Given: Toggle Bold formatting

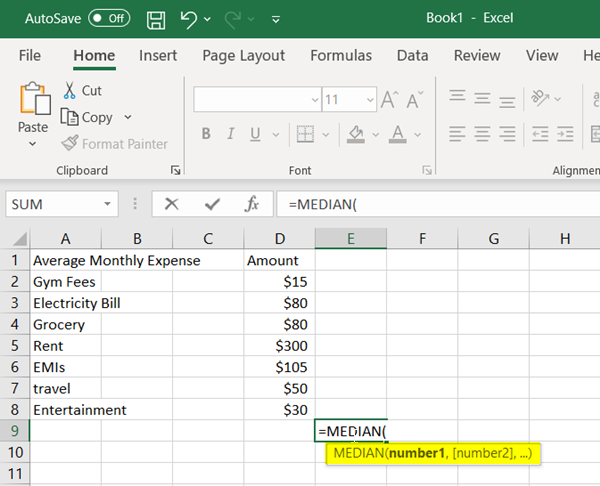Looking at the screenshot, I should (x=207, y=134).
